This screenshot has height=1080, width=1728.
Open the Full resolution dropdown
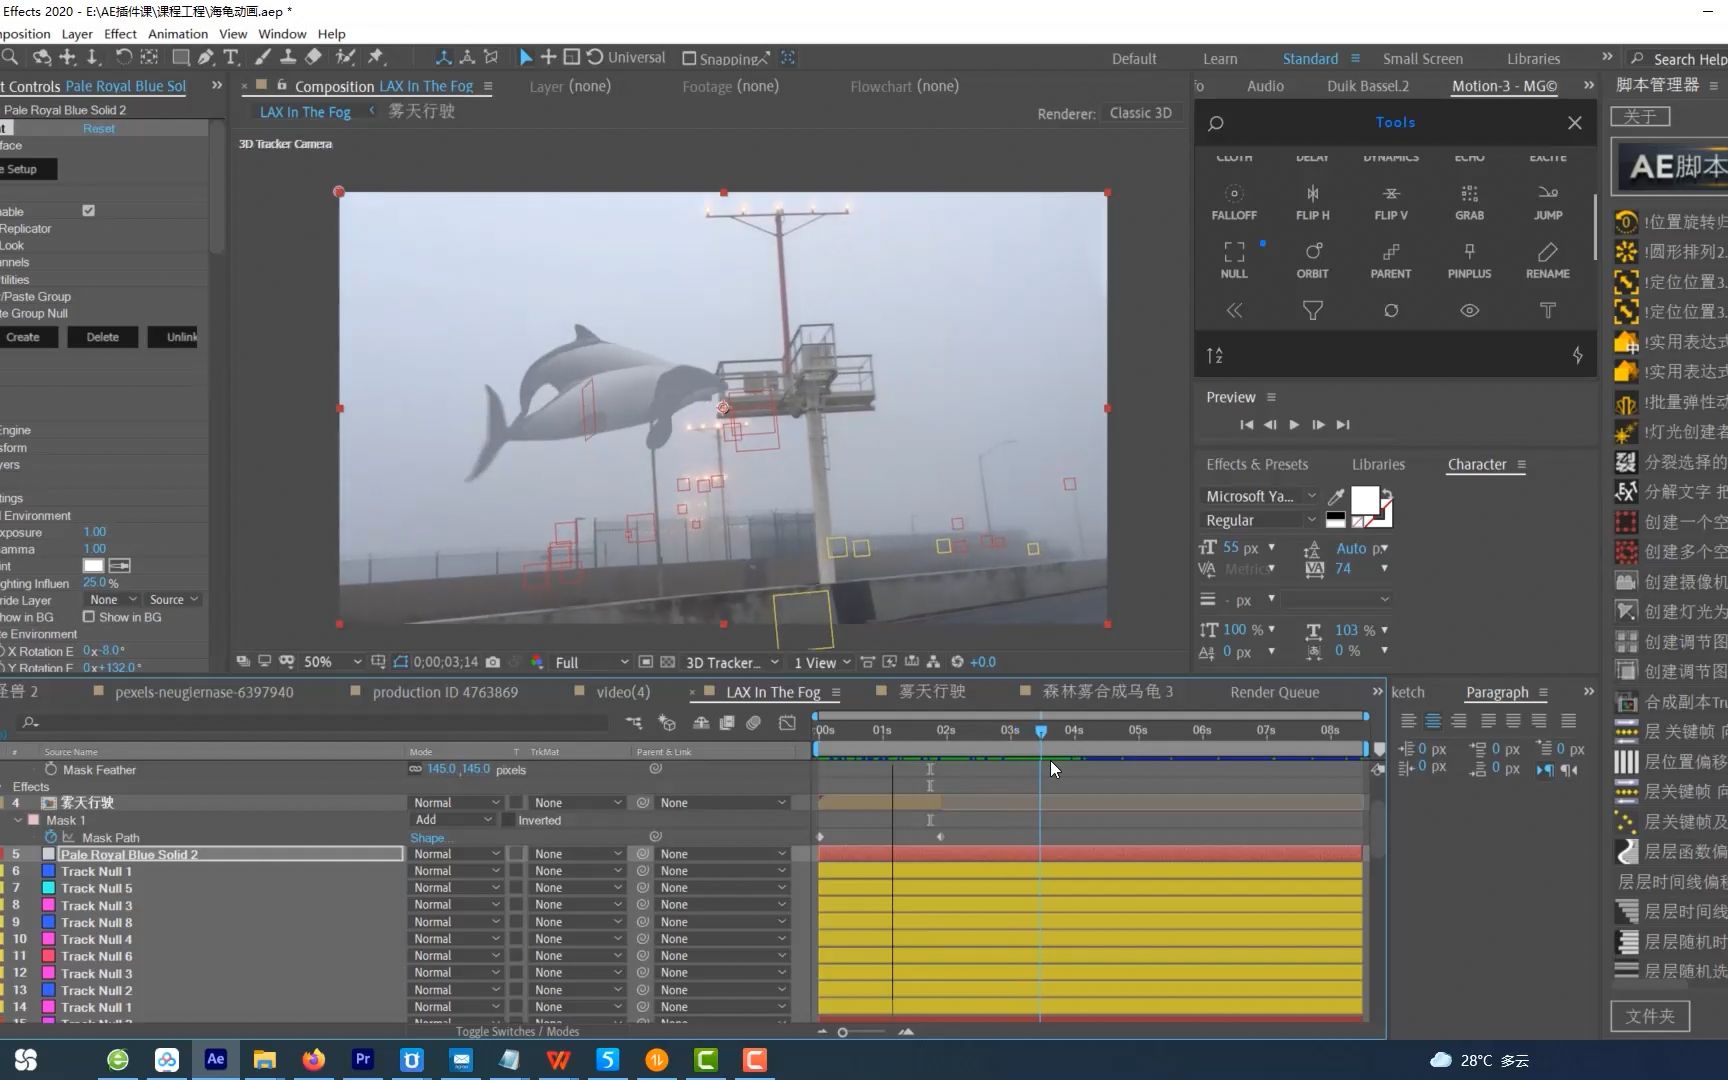[591, 662]
